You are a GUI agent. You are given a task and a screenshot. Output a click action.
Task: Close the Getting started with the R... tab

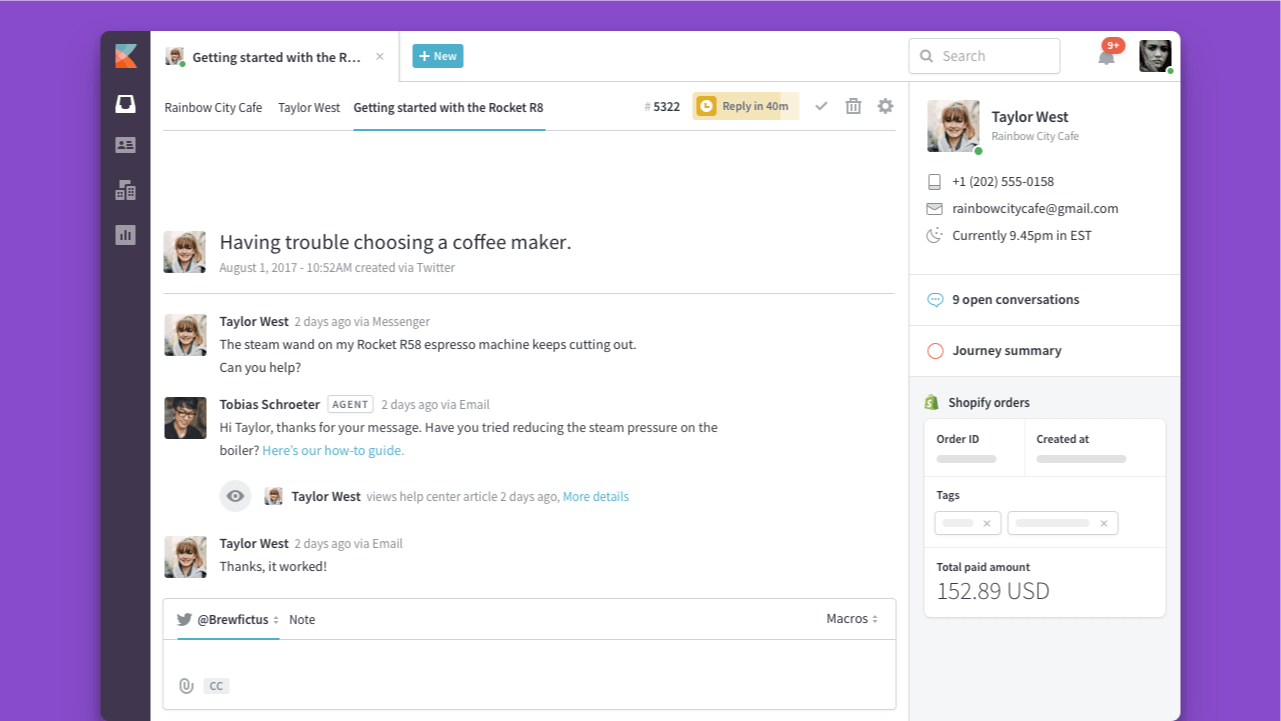[x=380, y=57]
